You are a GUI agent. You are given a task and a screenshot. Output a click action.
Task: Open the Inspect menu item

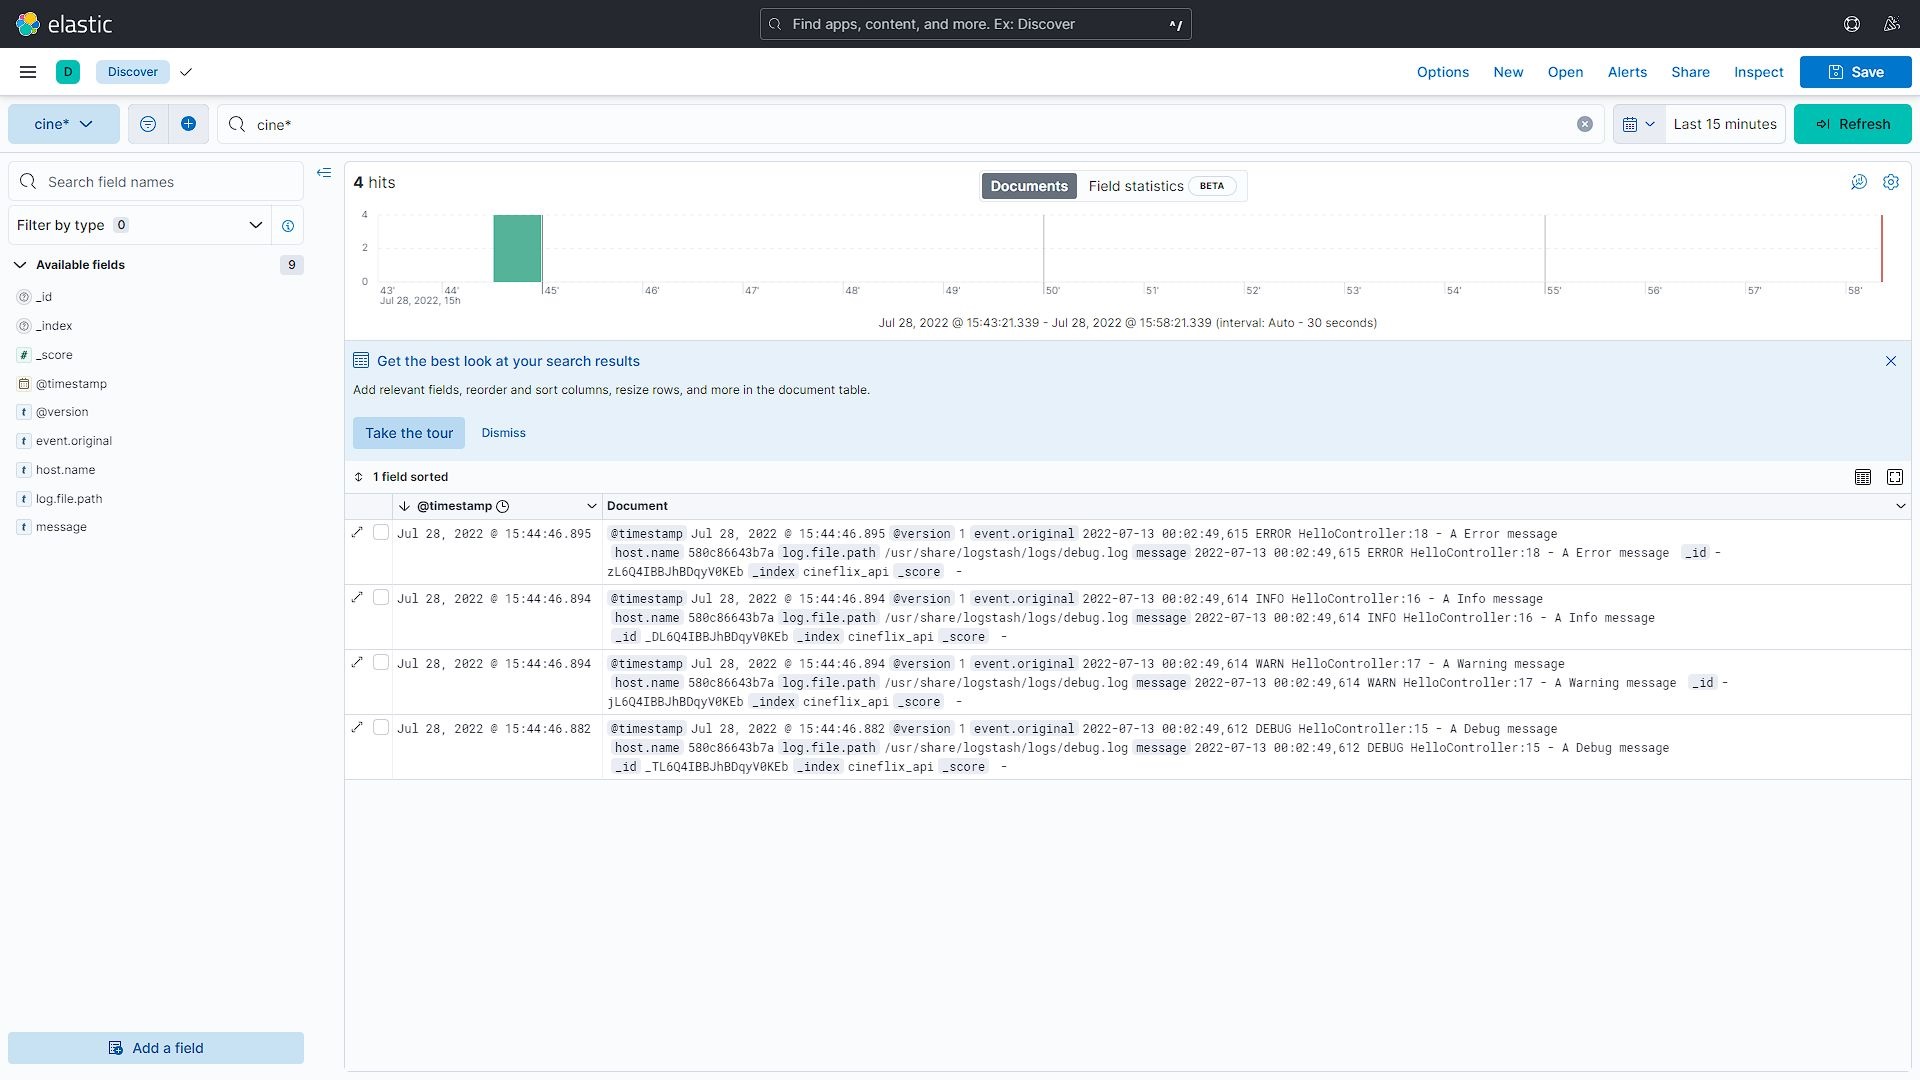pos(1758,72)
